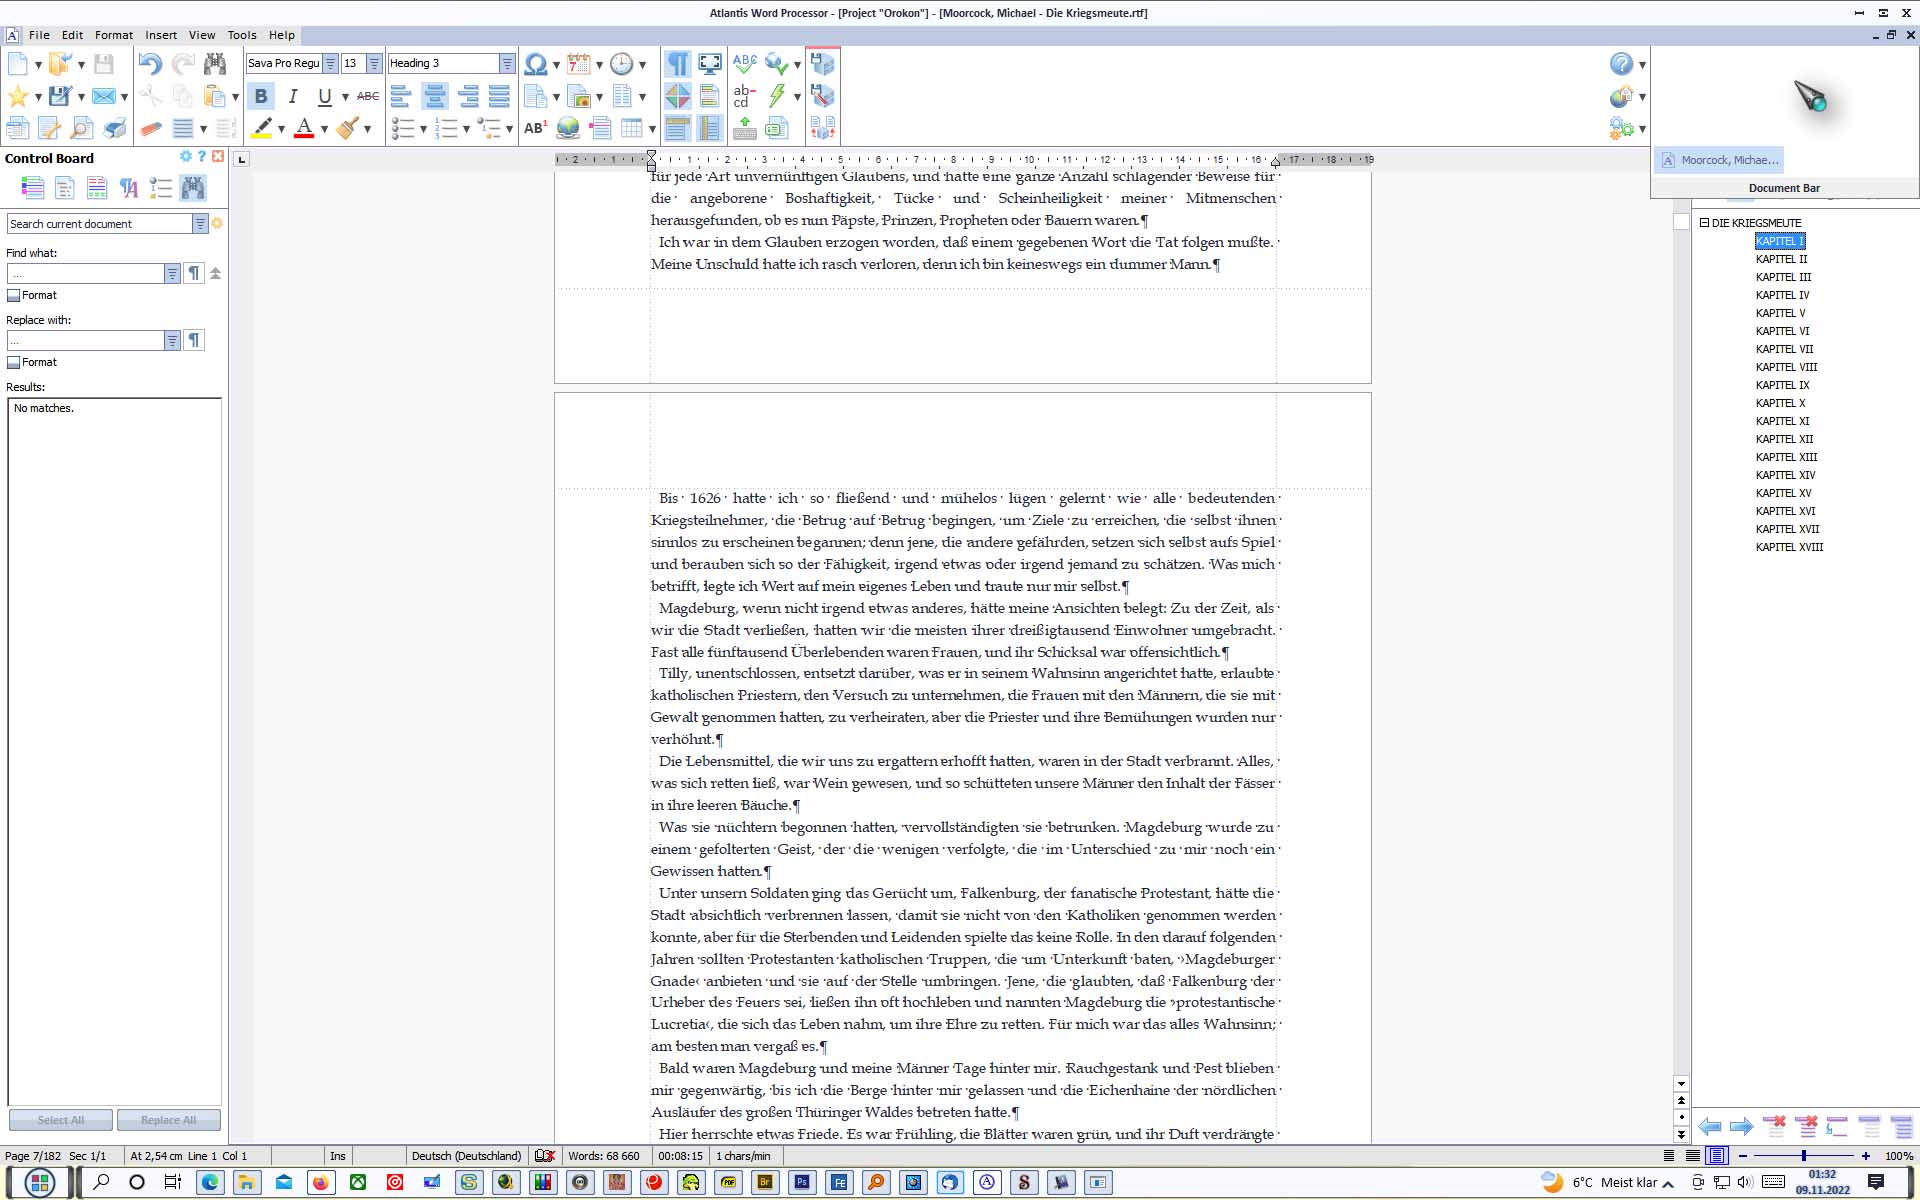Open the Heading 3 style dropdown
Viewport: 1920px width, 1200px height.
[507, 64]
